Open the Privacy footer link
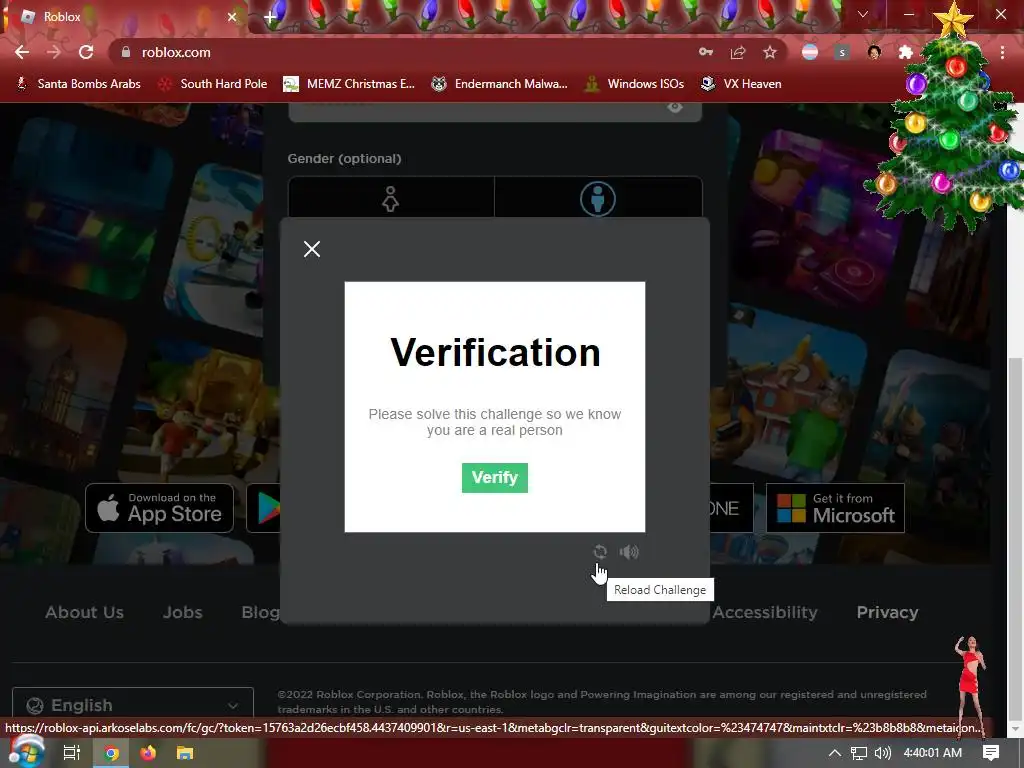 tap(888, 612)
